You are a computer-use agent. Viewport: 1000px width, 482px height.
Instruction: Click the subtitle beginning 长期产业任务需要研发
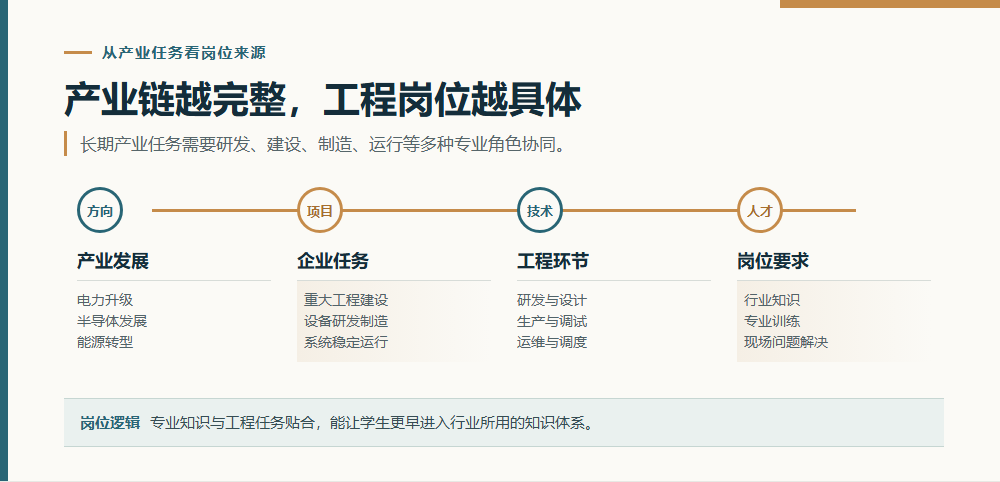tap(323, 144)
